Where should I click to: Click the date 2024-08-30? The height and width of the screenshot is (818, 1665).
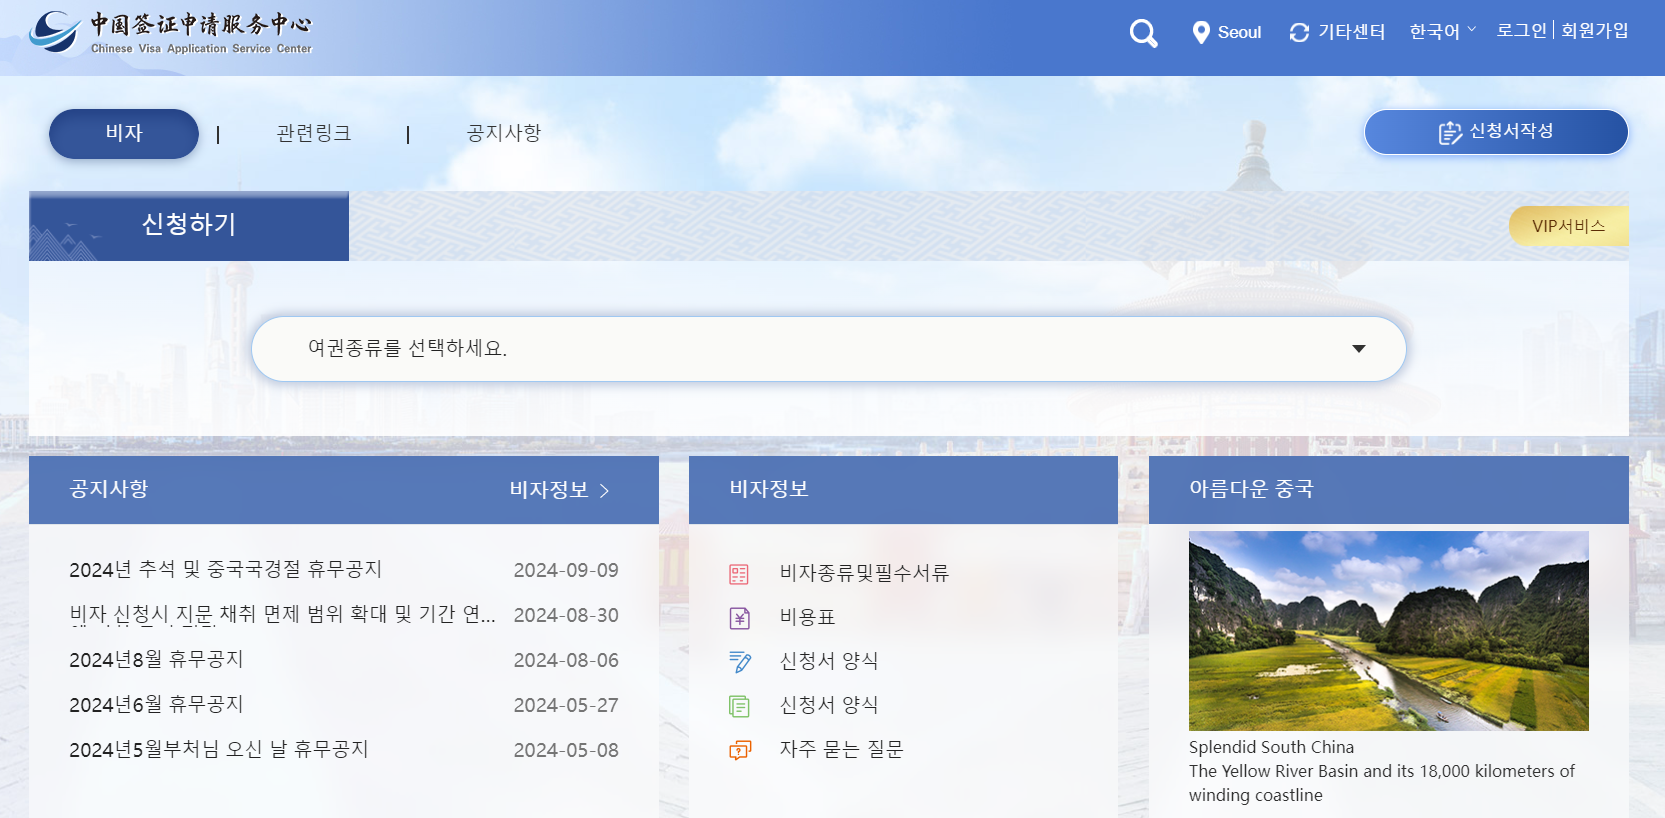566,615
